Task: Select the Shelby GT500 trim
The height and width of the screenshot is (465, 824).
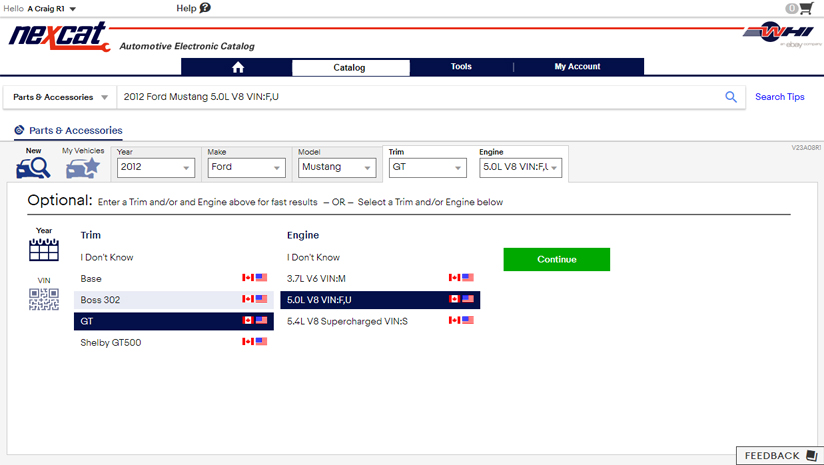Action: click(x=173, y=343)
